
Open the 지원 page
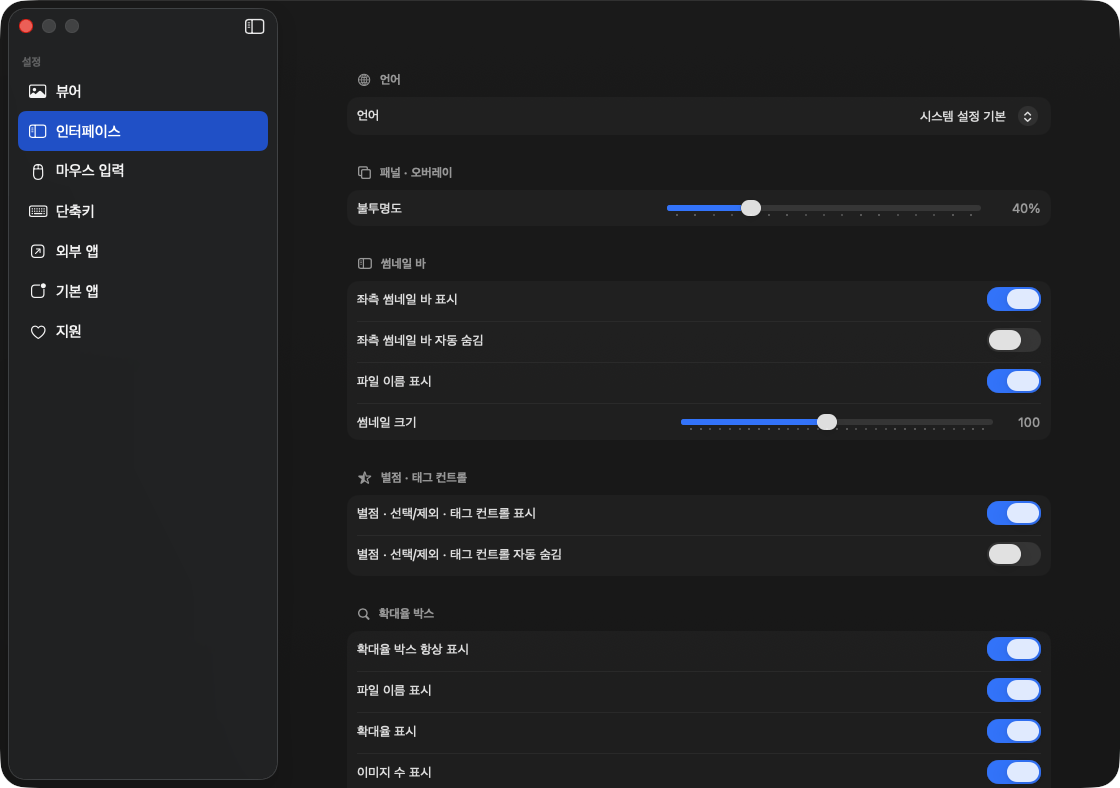pyautogui.click(x=143, y=331)
